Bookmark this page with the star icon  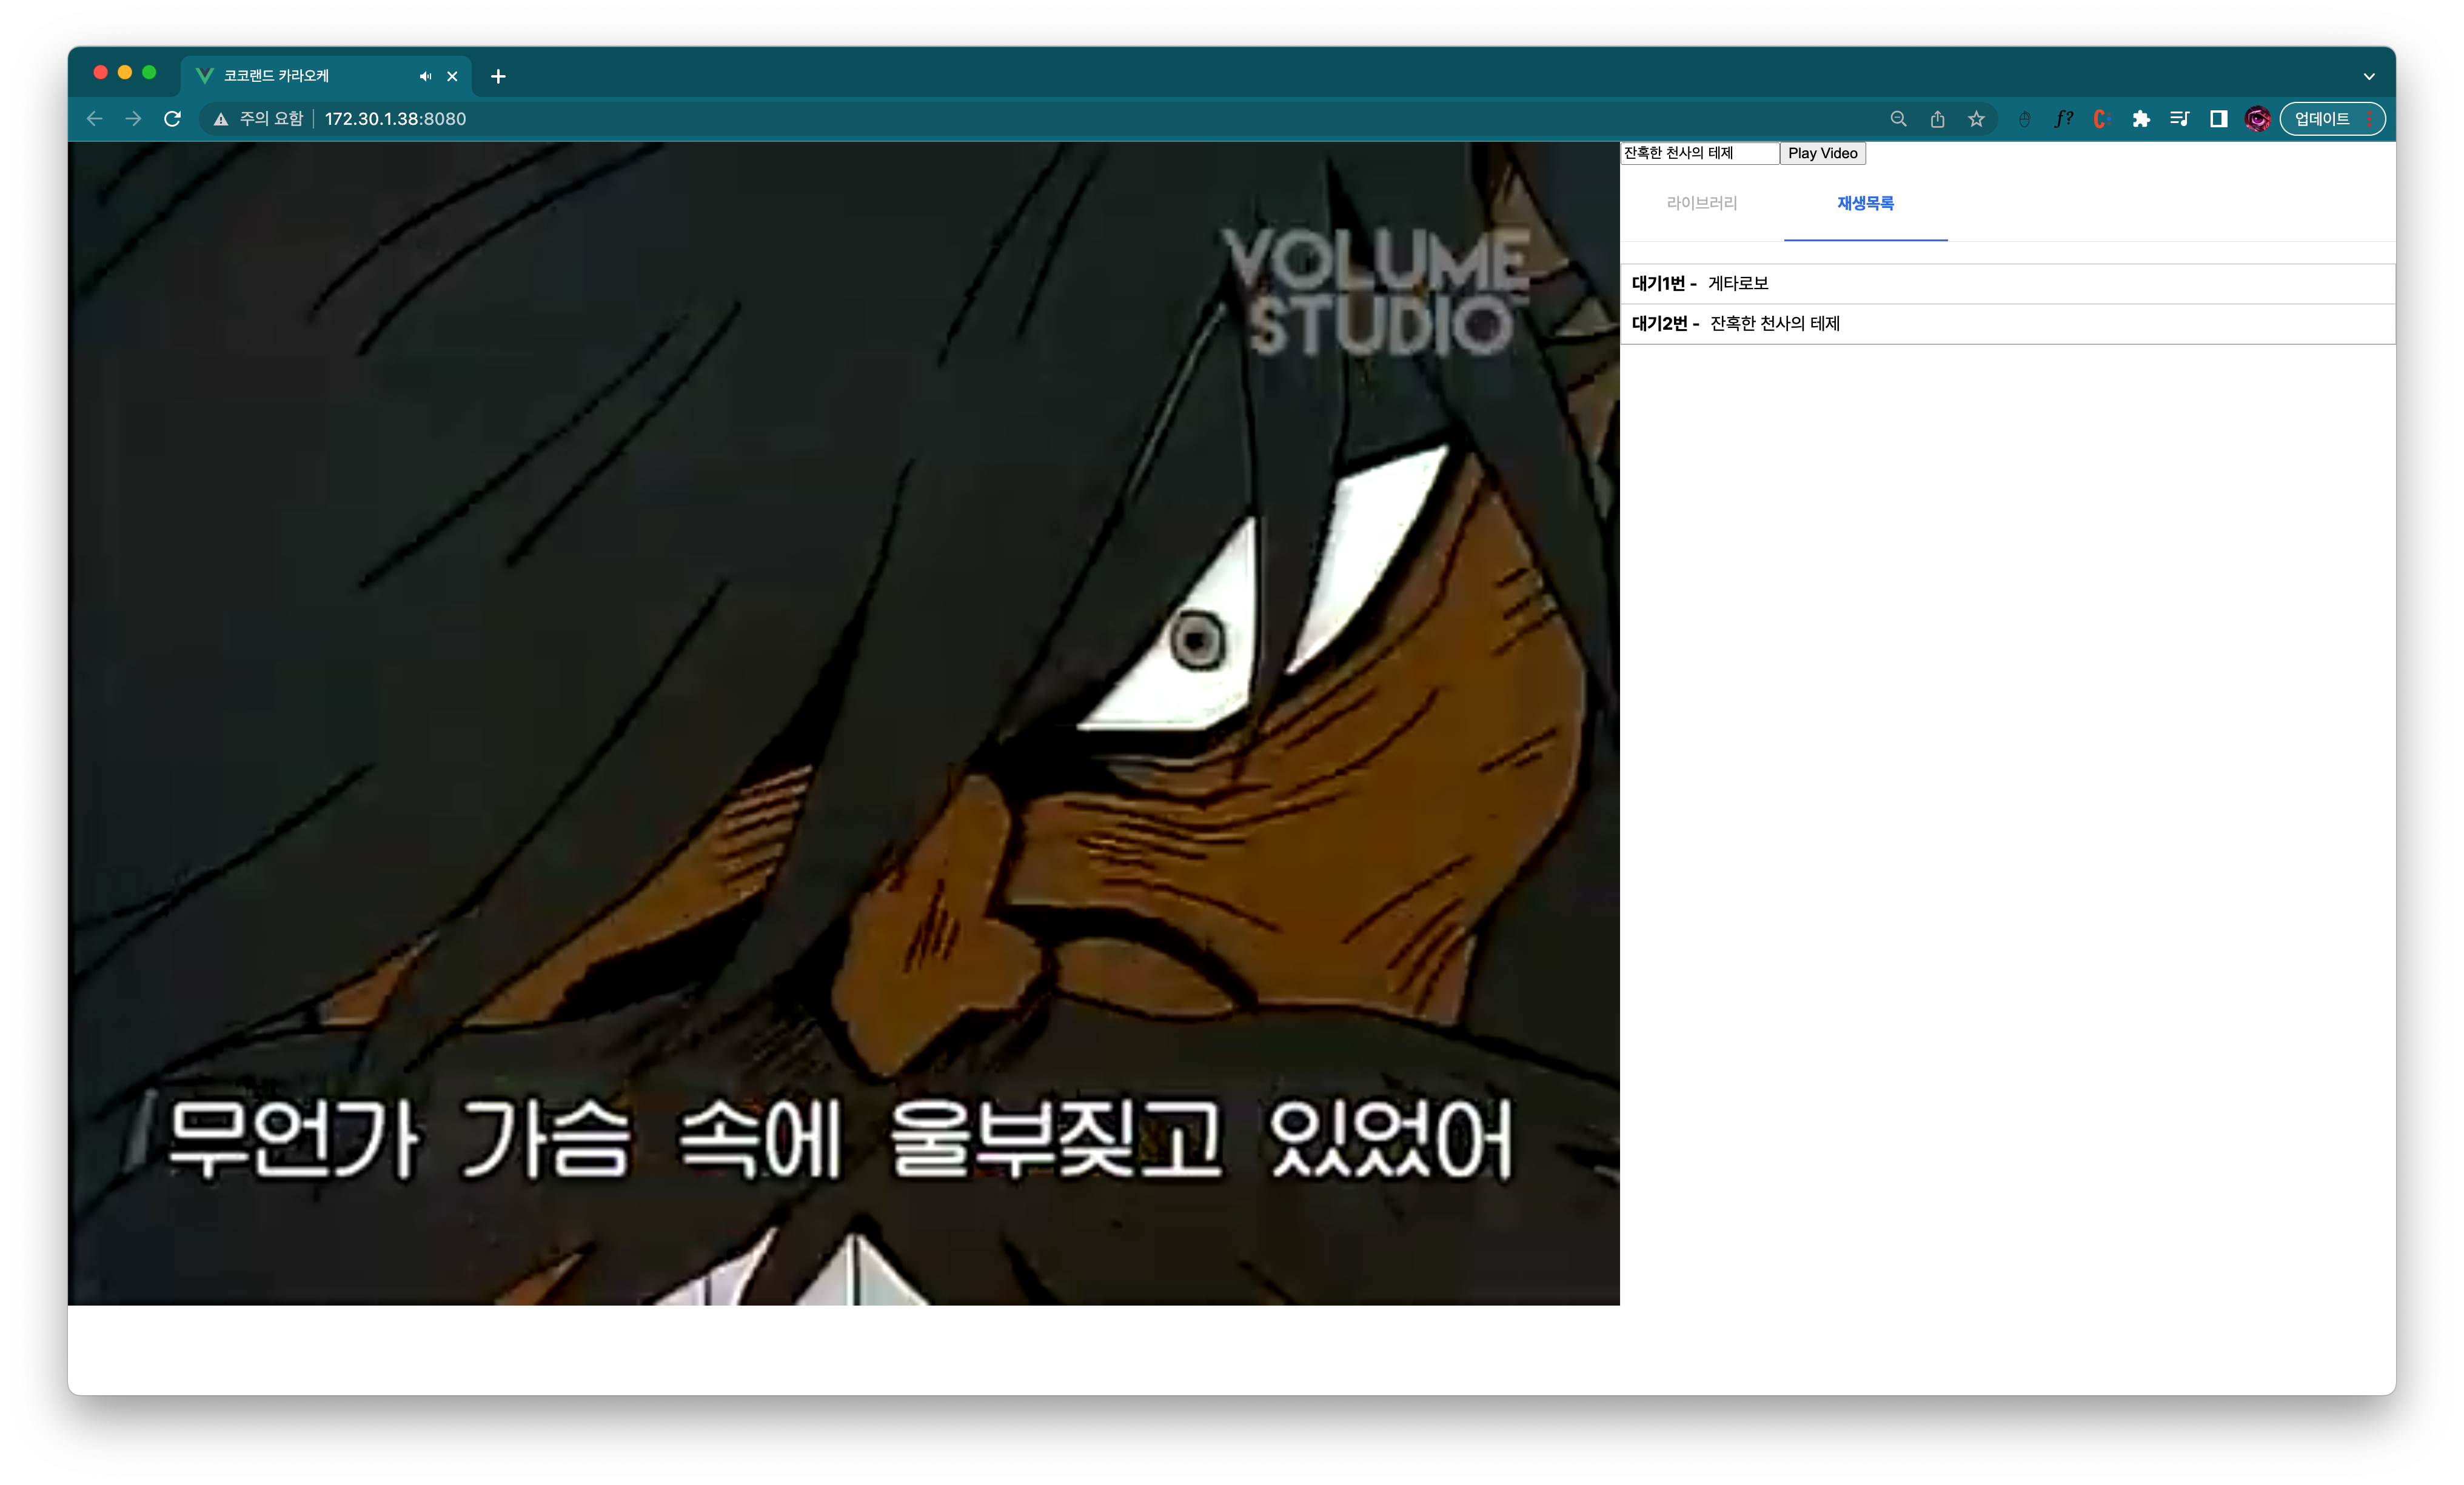click(1976, 119)
